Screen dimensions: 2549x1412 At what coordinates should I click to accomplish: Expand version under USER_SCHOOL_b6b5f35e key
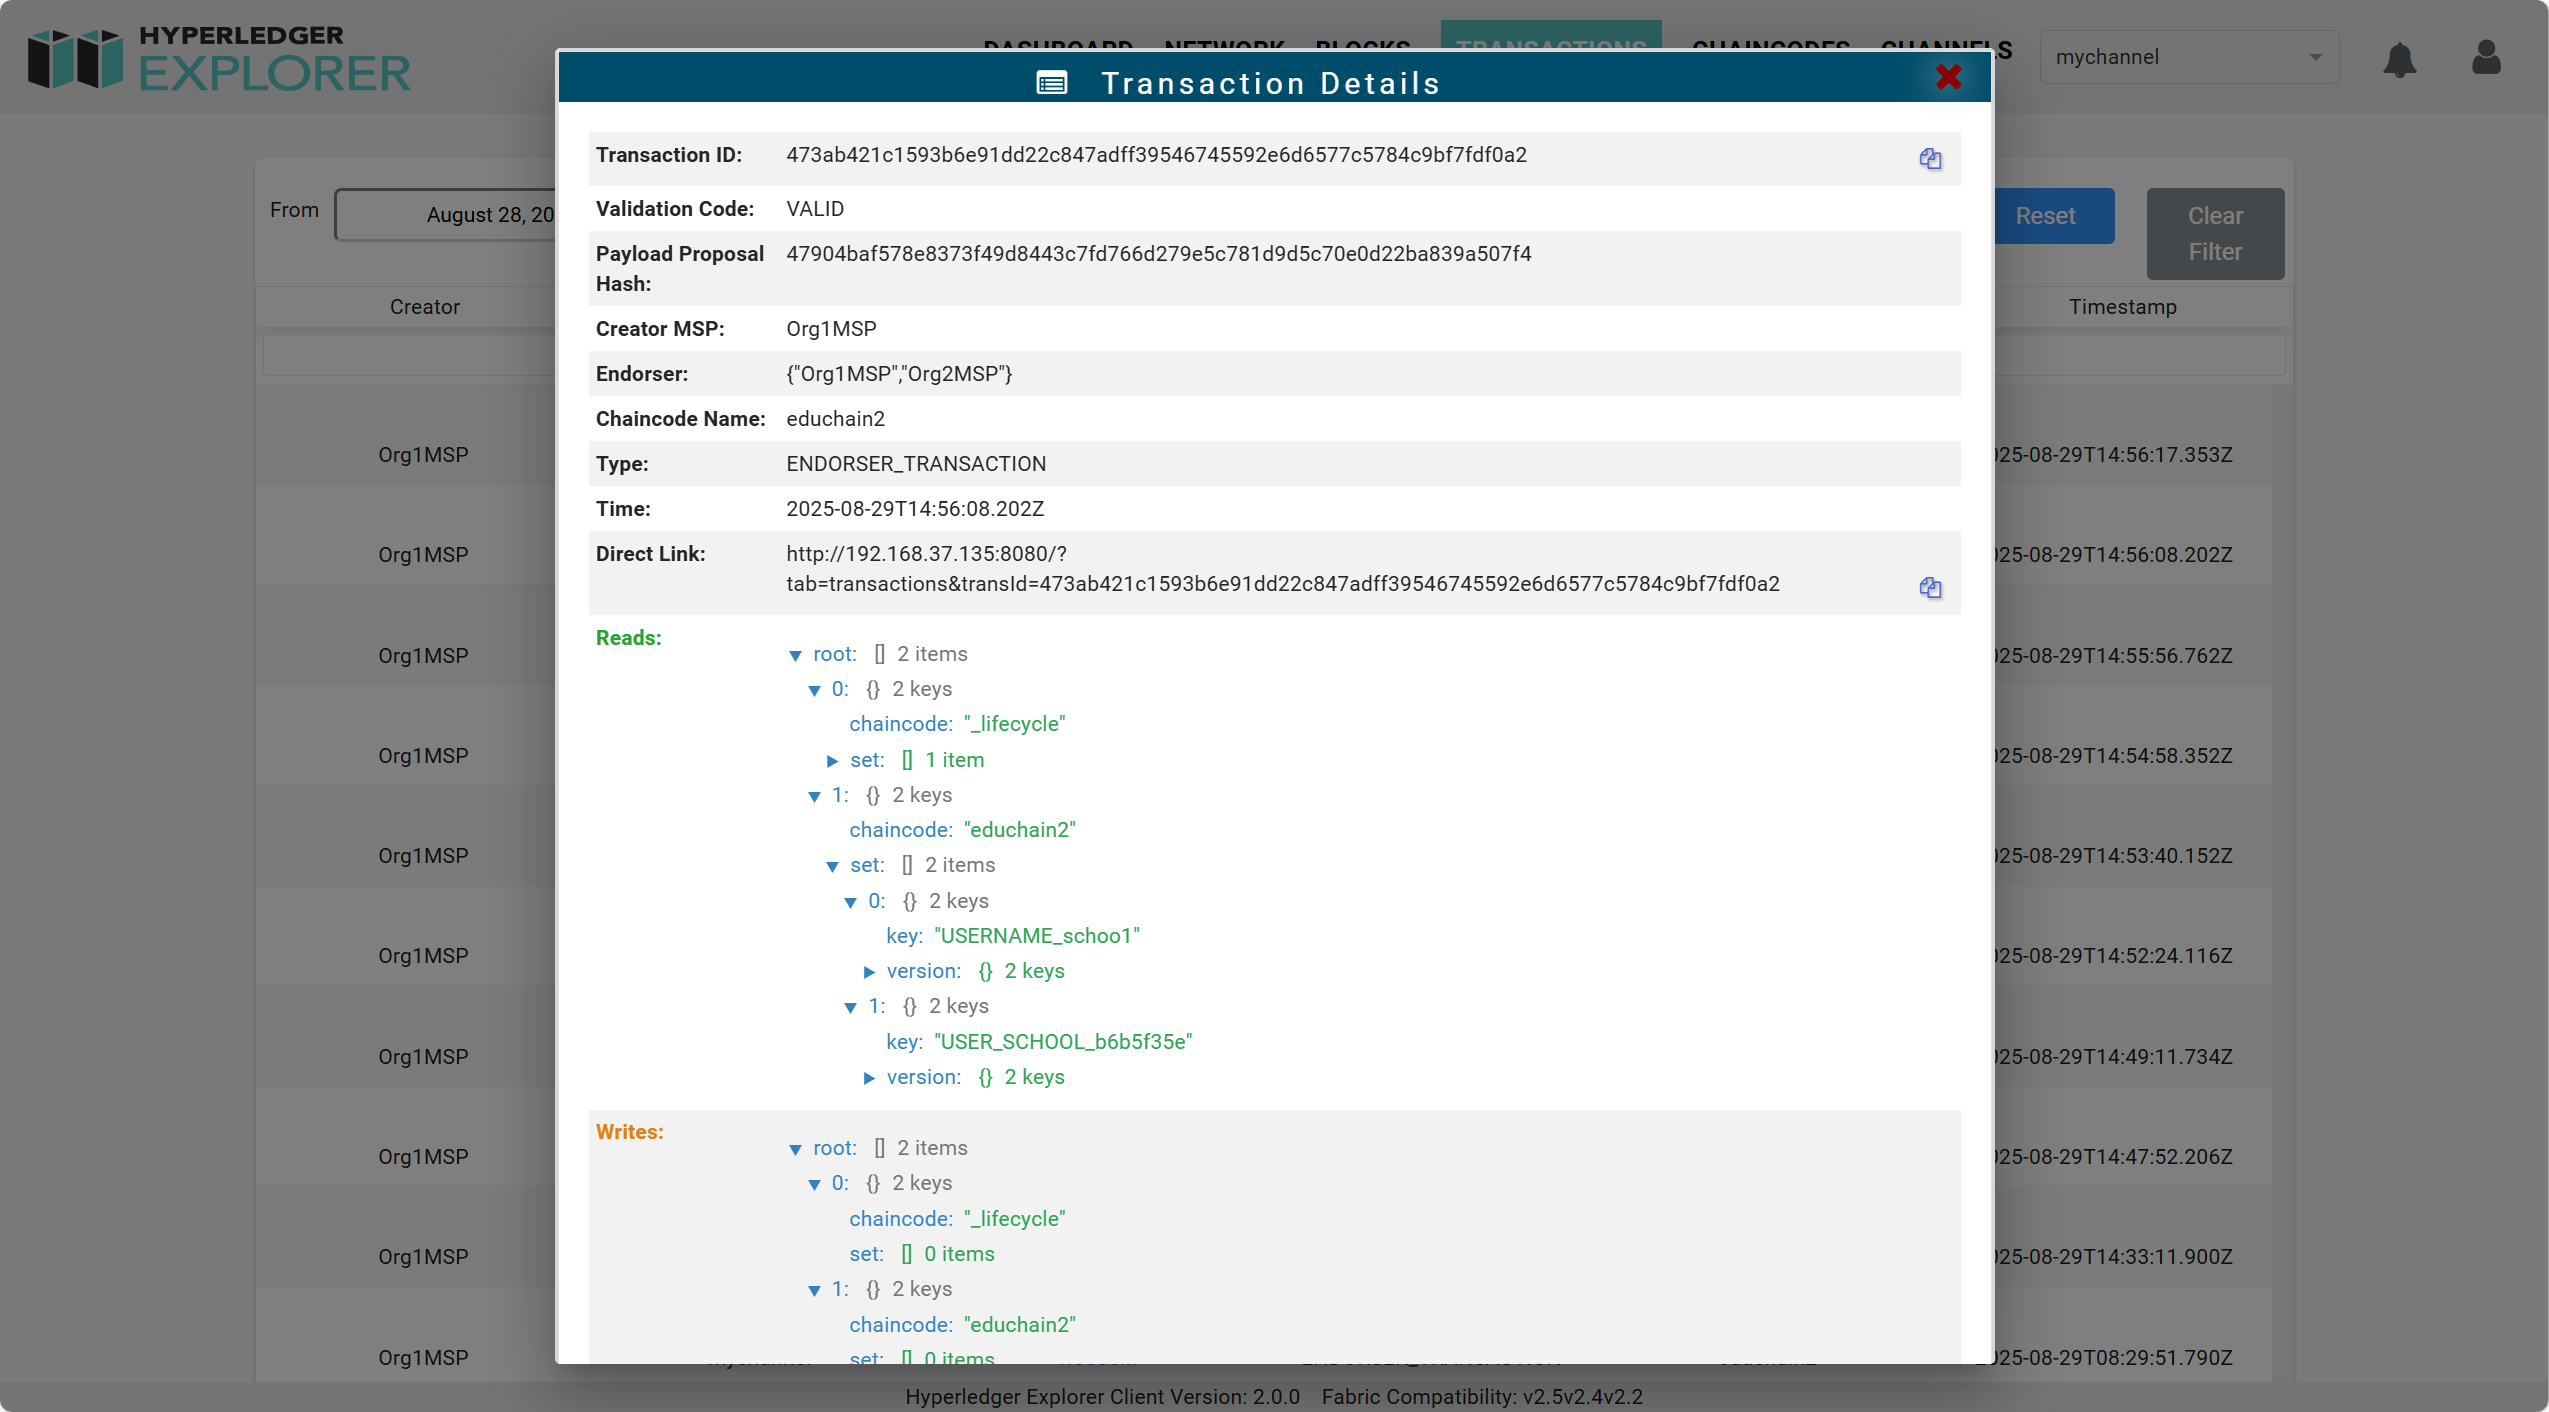(869, 1078)
